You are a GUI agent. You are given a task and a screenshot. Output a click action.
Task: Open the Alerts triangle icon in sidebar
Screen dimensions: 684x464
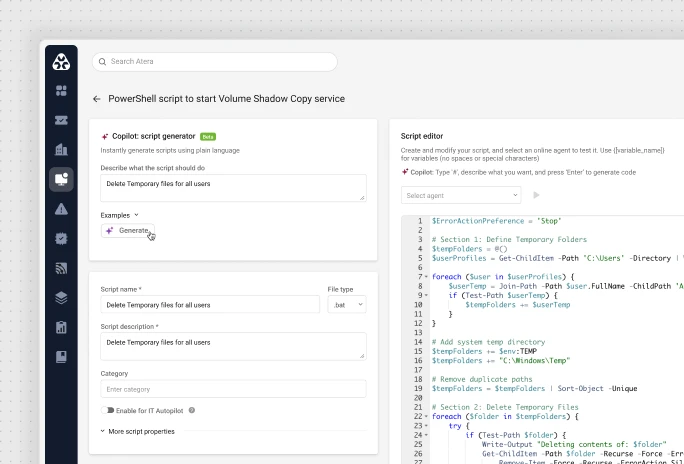61,209
